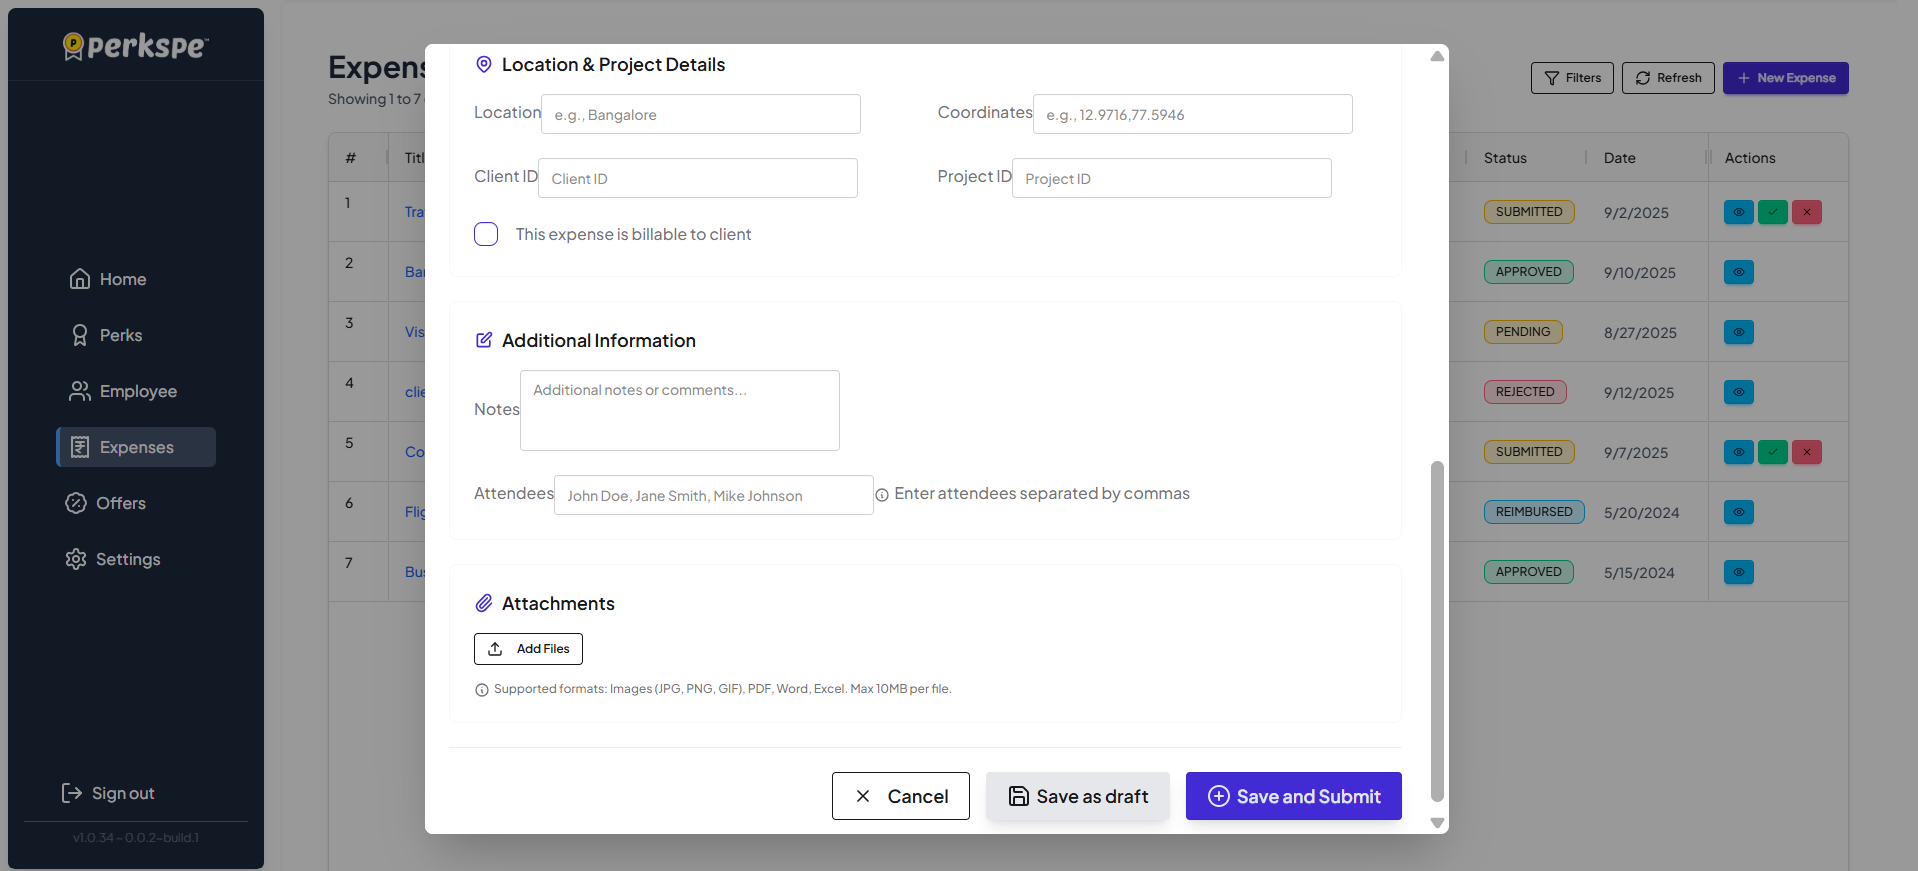Click the green approve icon for 9/7/2025 expense
The height and width of the screenshot is (871, 1918).
tap(1772, 452)
